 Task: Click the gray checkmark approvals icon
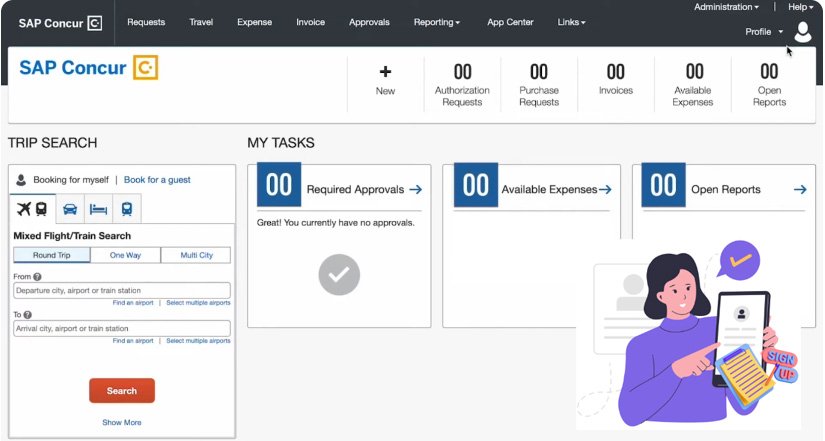pyautogui.click(x=339, y=275)
